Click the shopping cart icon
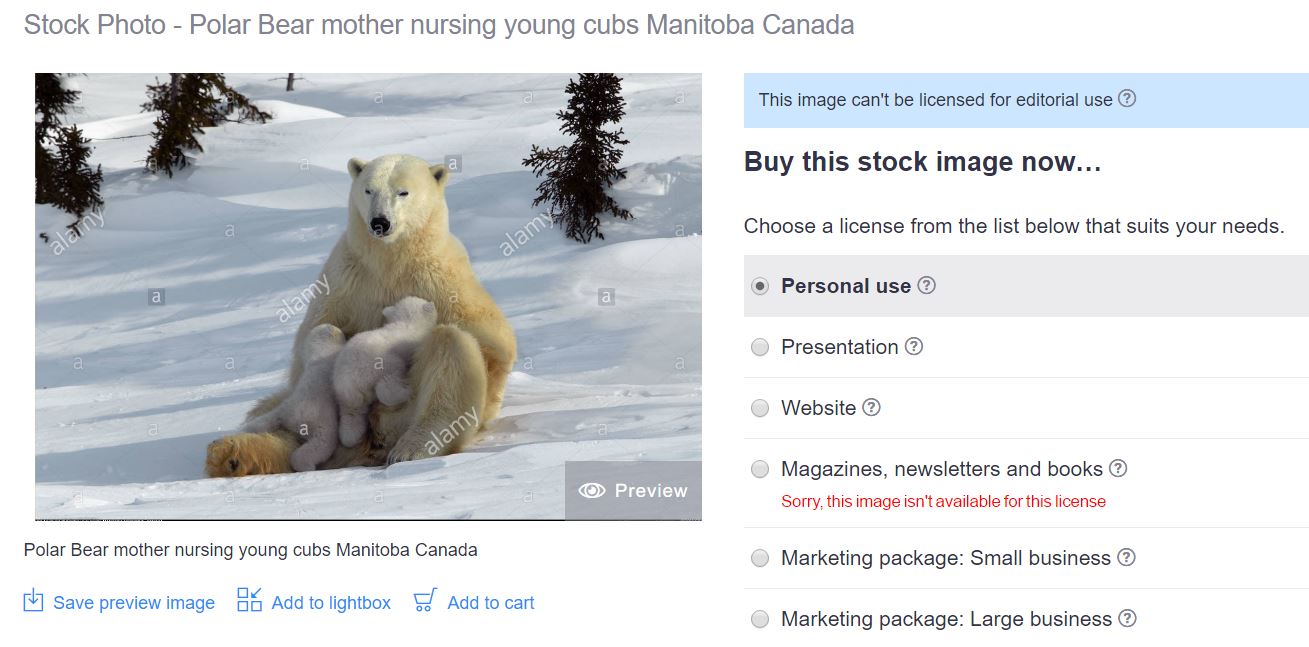1309x647 pixels. tap(425, 601)
